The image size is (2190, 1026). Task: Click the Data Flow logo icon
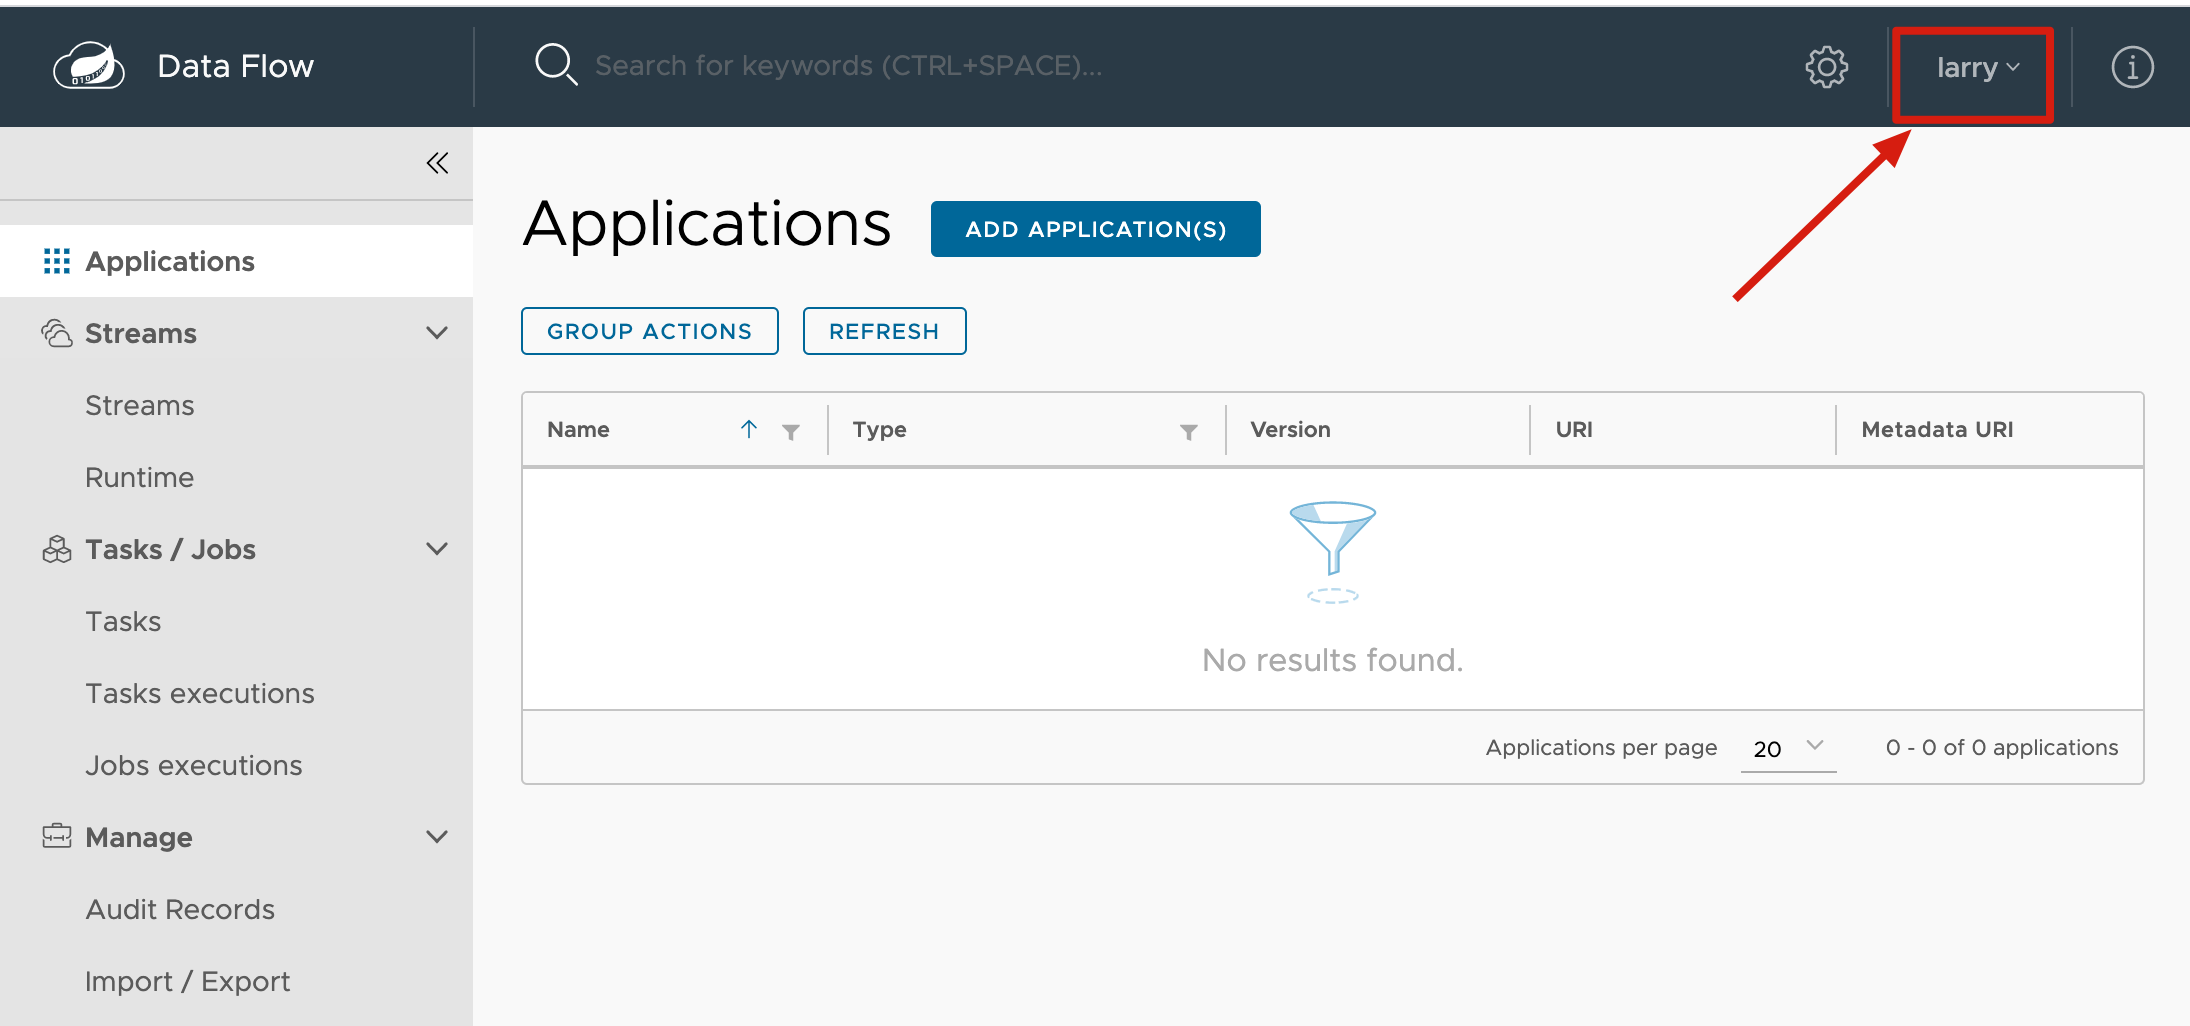pyautogui.click(x=89, y=66)
